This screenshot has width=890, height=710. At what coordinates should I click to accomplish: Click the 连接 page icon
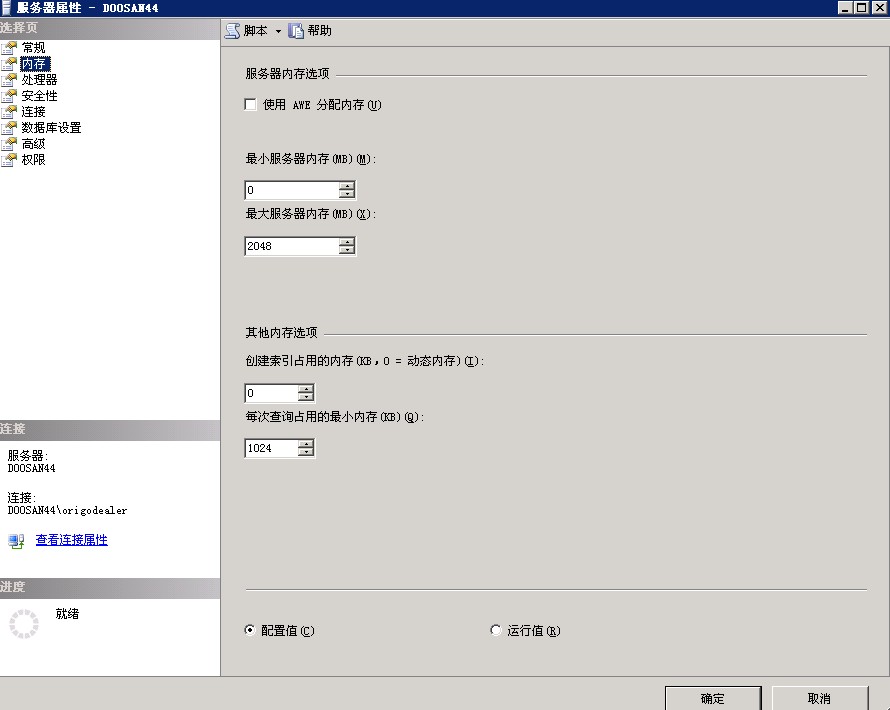point(9,111)
